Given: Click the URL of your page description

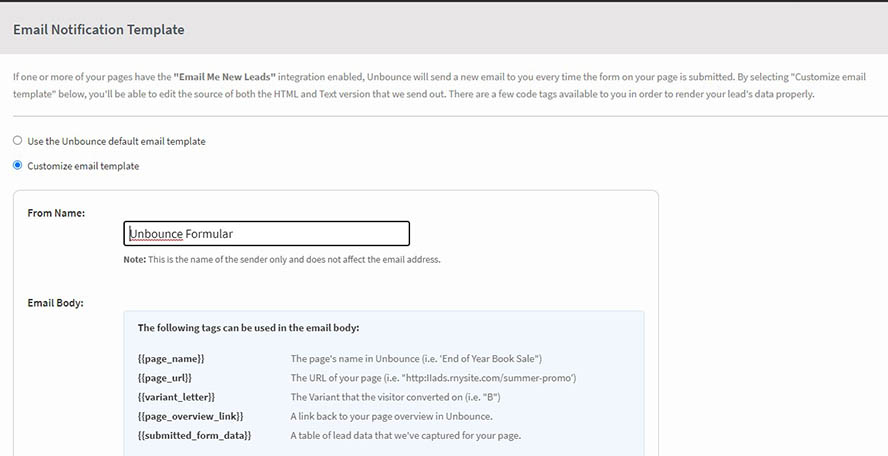Looking at the screenshot, I should click(433, 378).
